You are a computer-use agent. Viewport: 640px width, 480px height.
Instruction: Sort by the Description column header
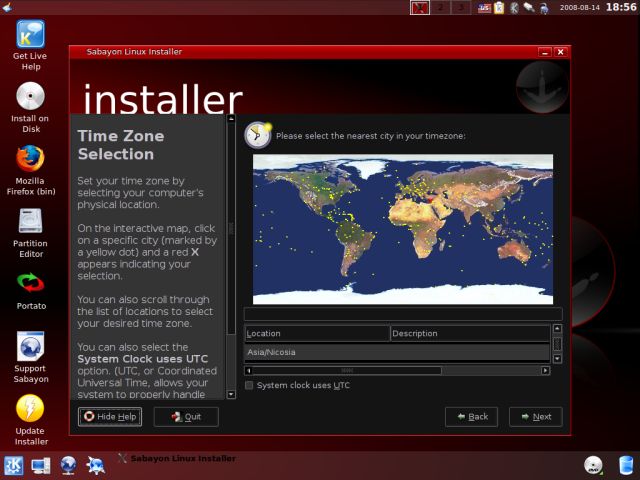pos(469,333)
